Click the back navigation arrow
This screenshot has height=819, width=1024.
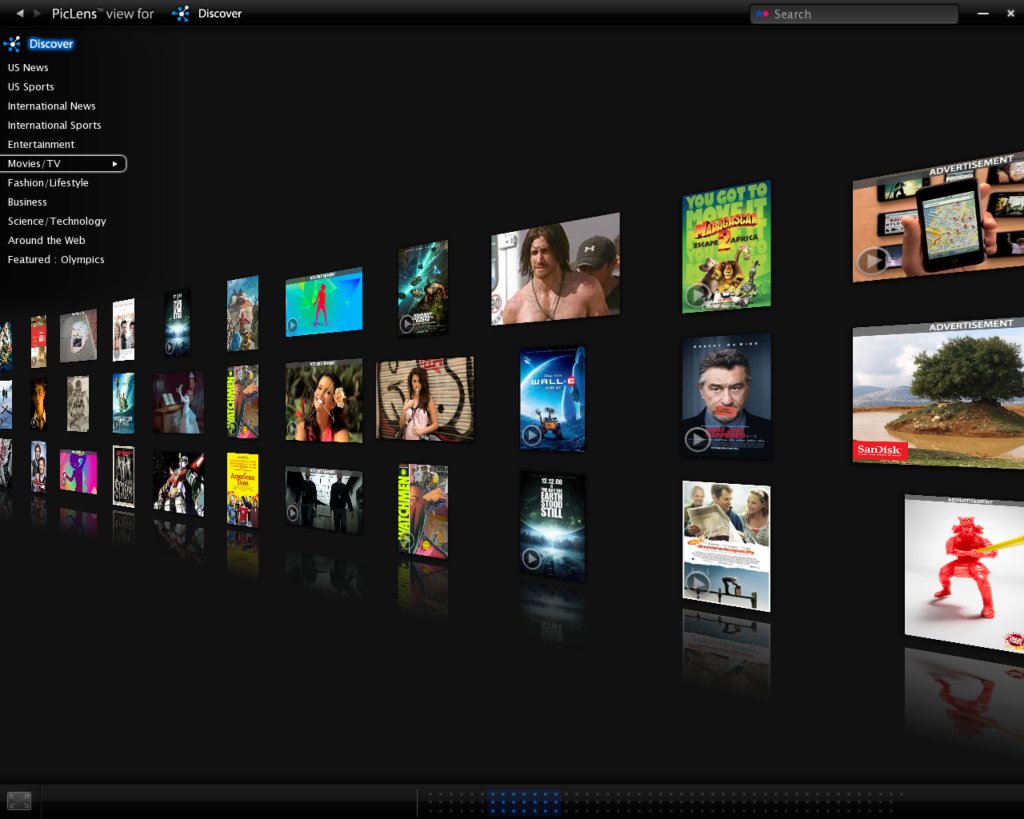click(20, 13)
